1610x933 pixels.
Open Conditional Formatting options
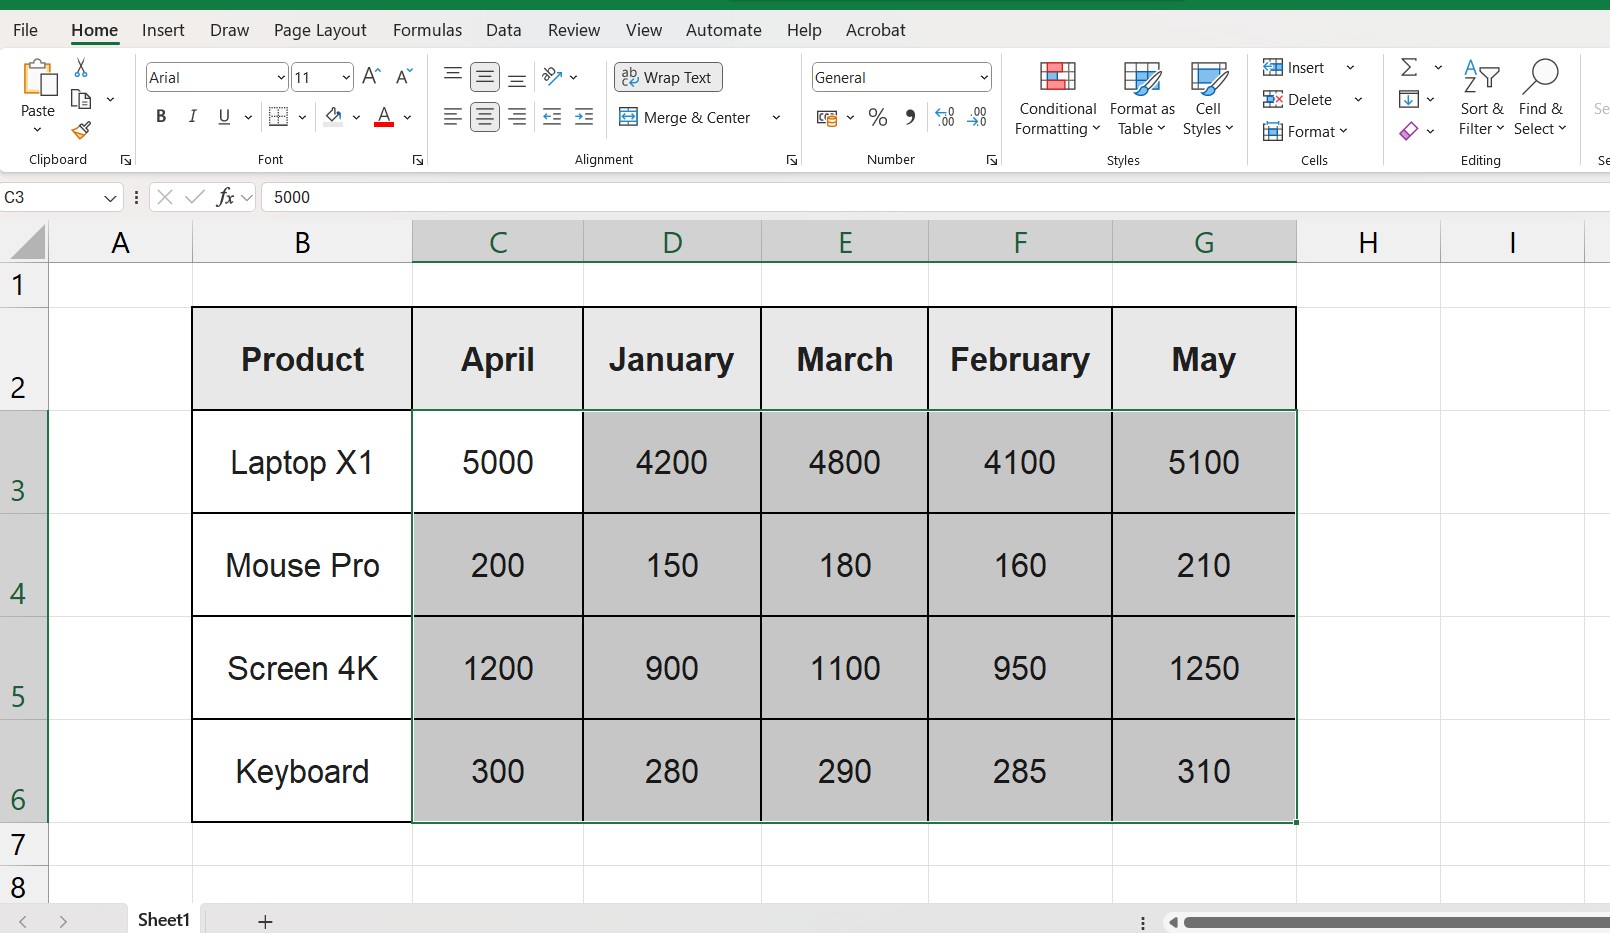1056,97
